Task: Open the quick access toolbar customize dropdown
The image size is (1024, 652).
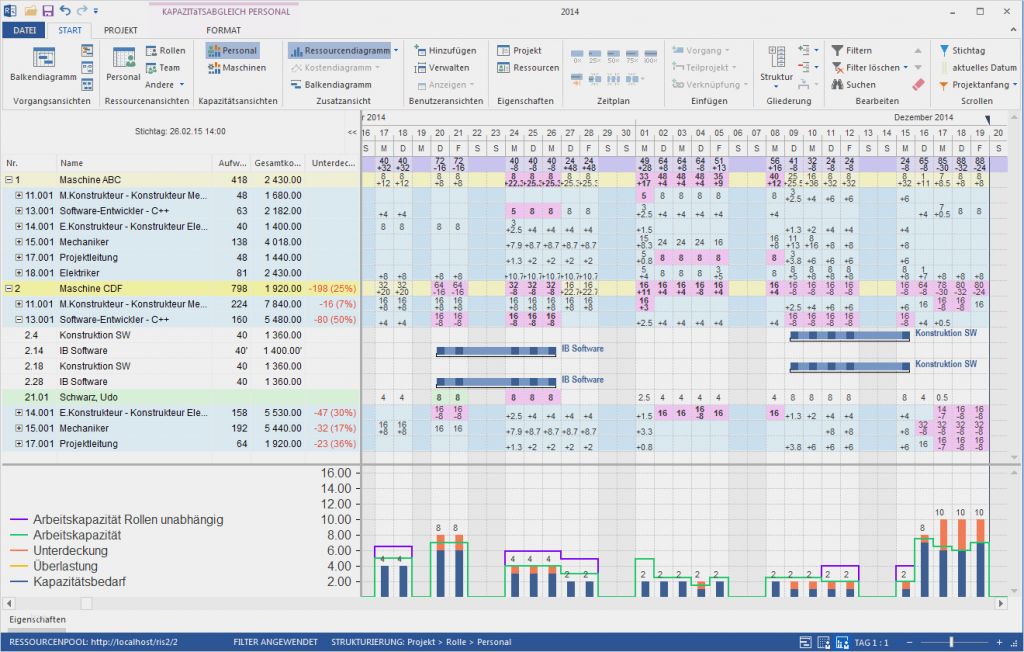Action: point(96,11)
